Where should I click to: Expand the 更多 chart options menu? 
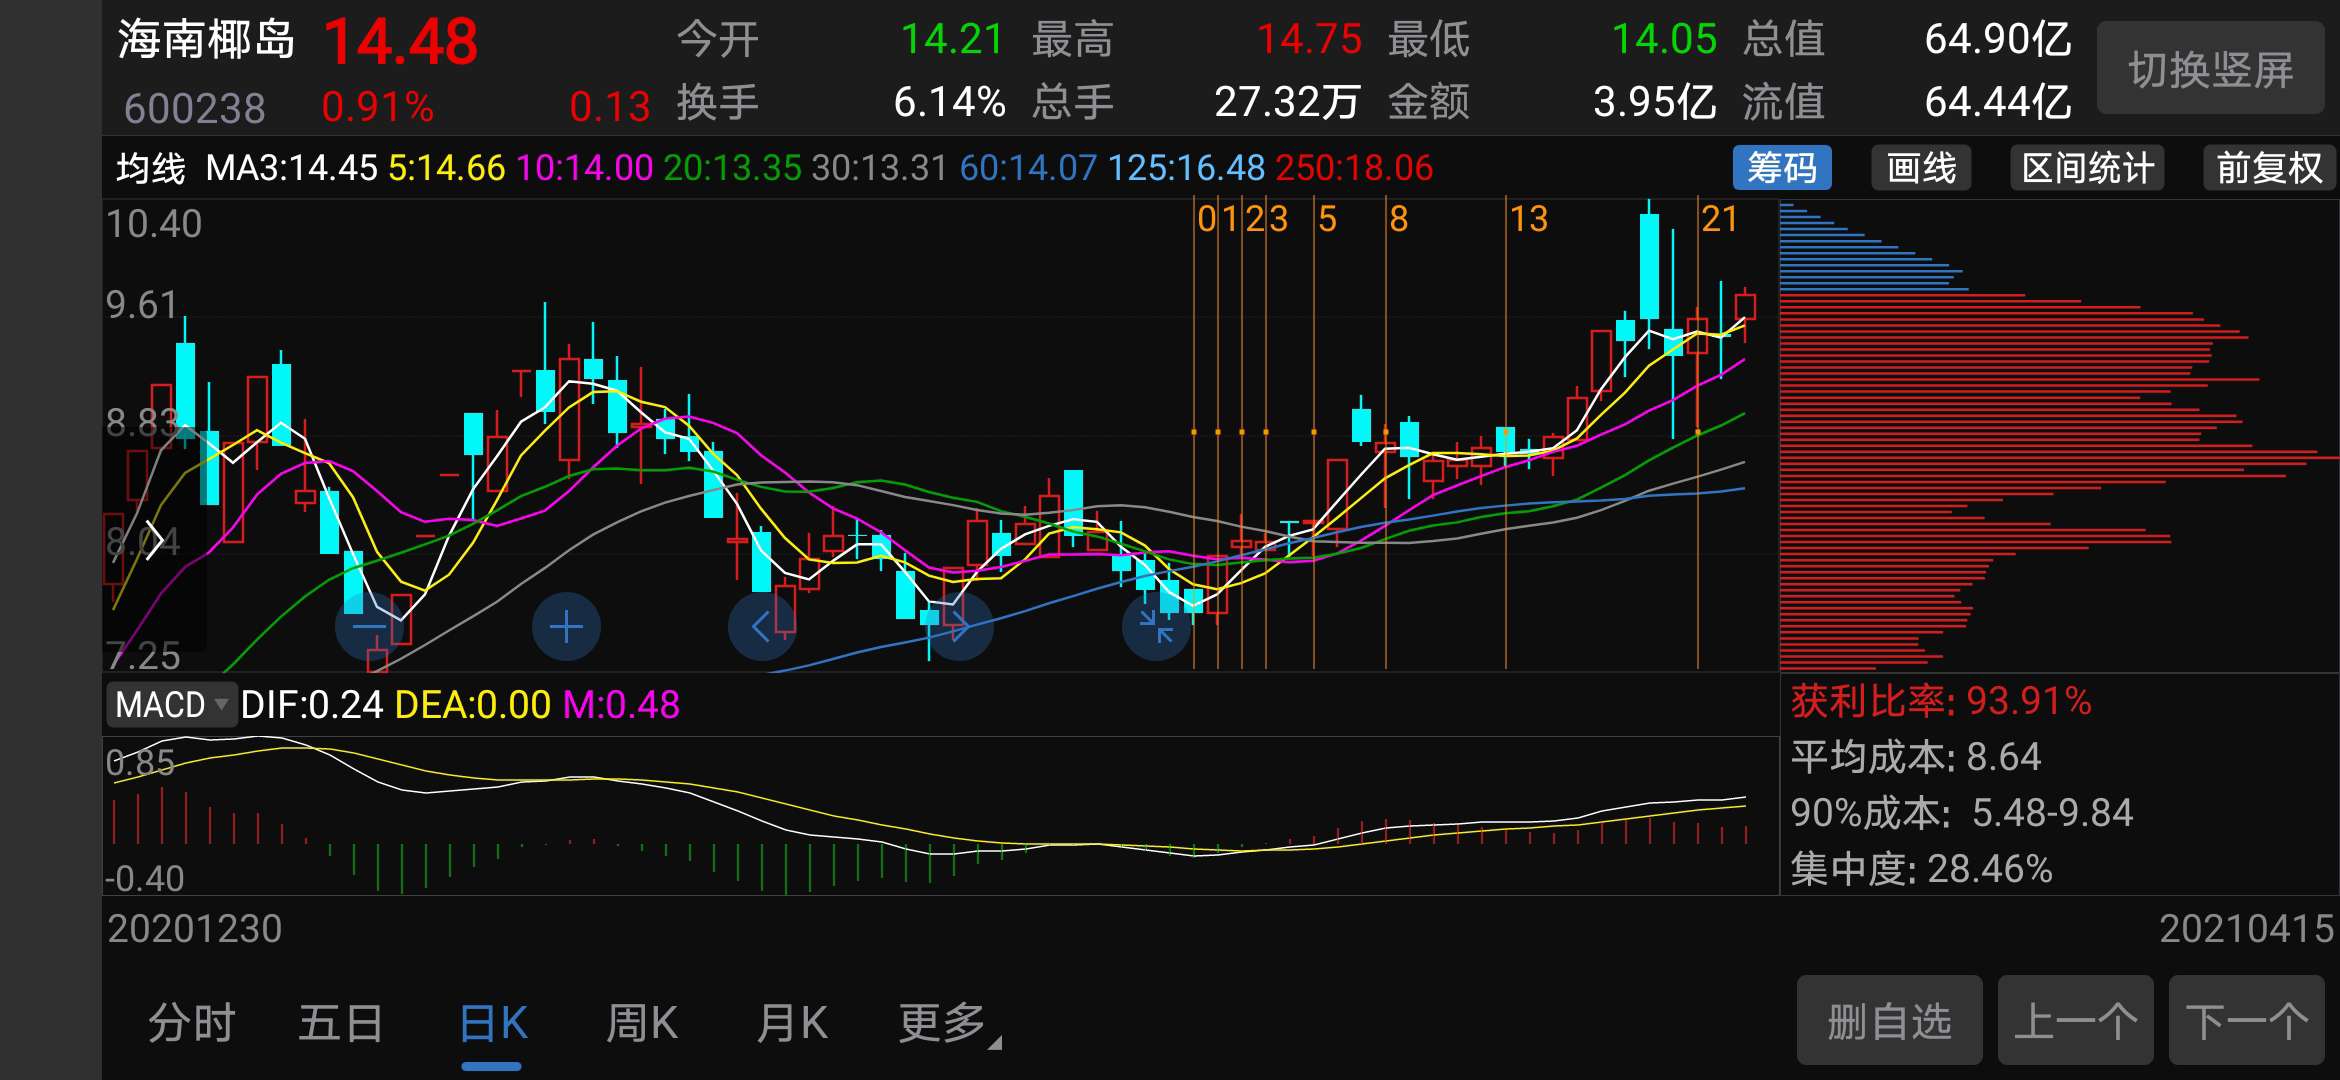938,1022
